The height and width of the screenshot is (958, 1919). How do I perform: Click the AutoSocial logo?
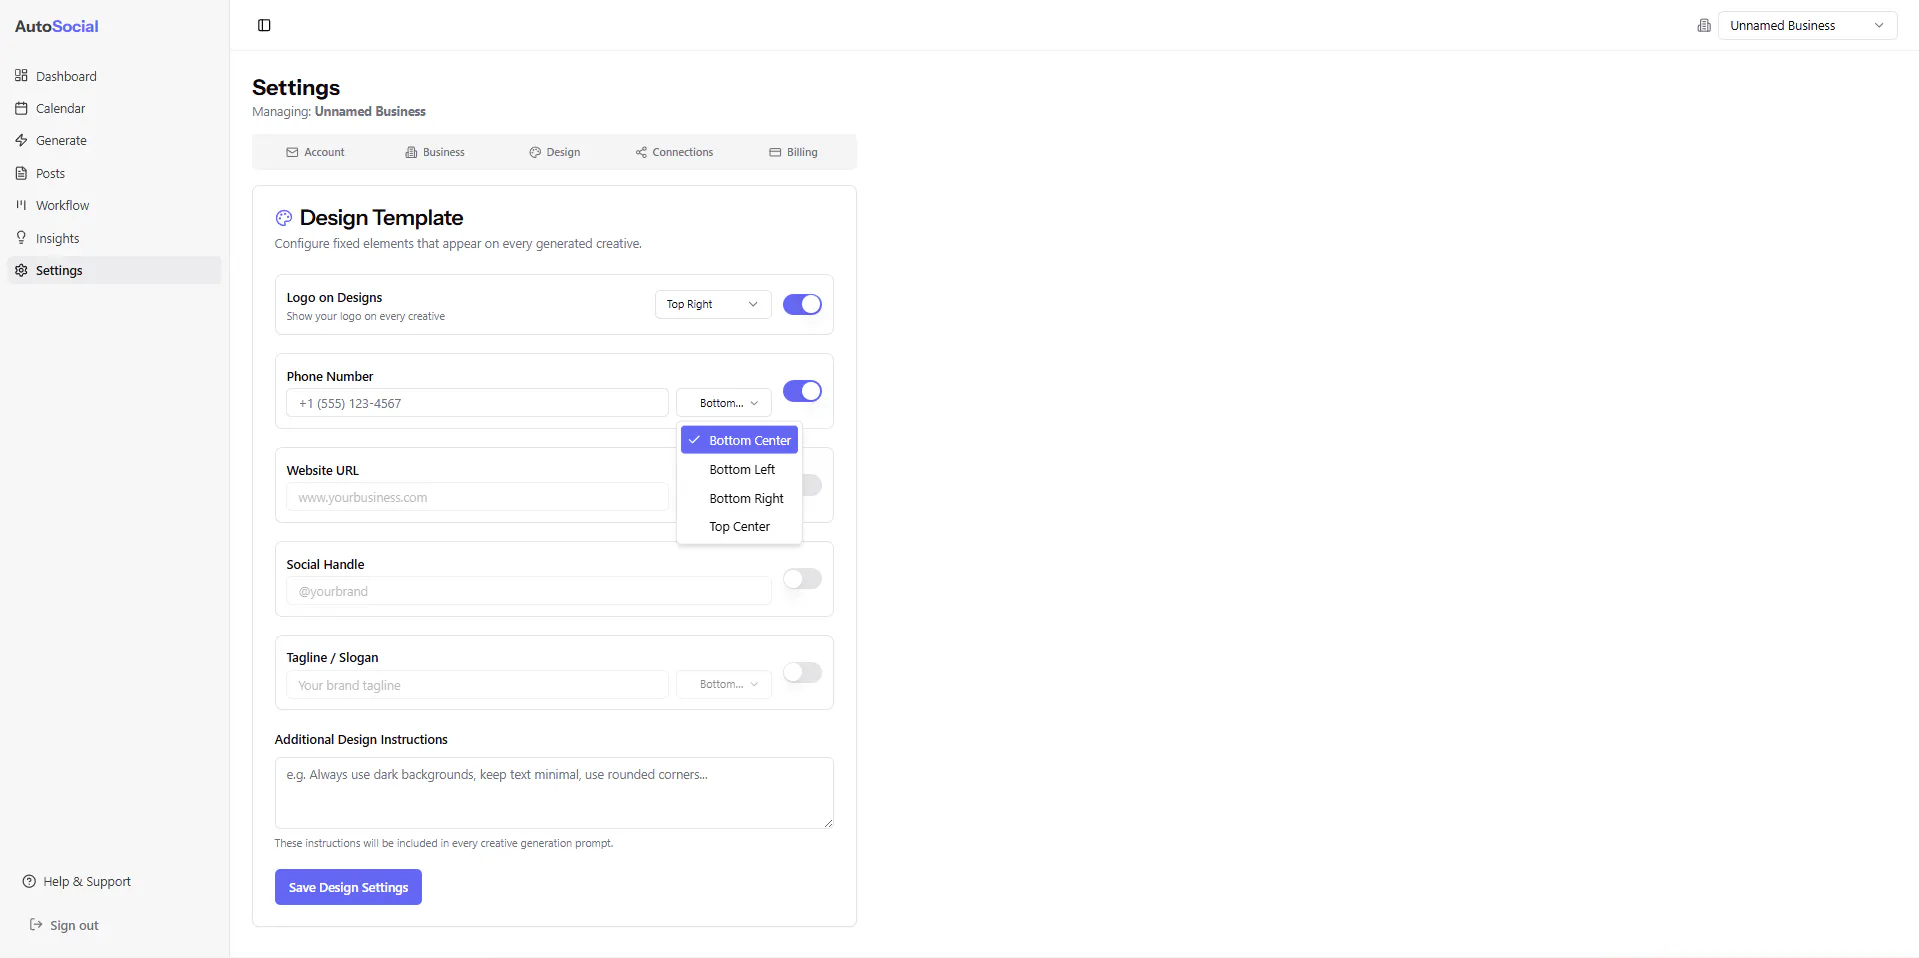[56, 26]
